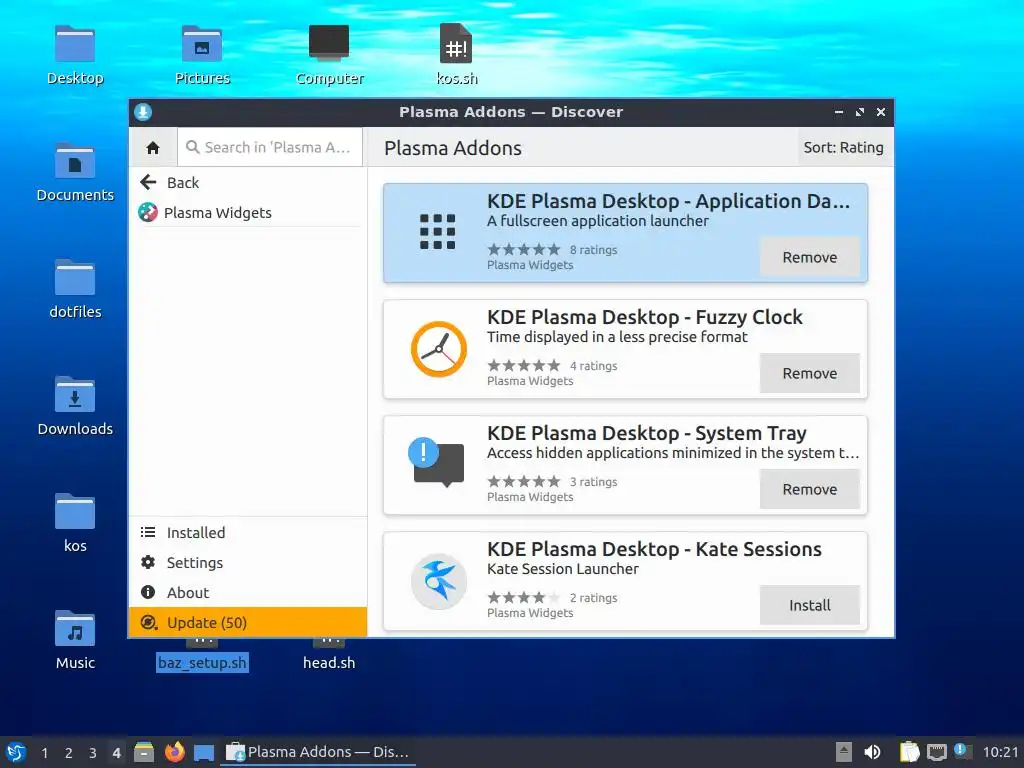Open KDE Plasma Desktop - Kate Sessions title

pos(654,549)
